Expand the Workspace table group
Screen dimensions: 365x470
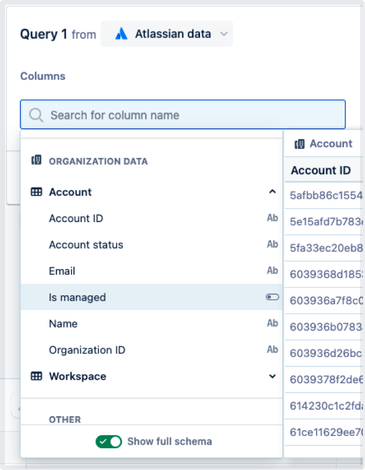click(272, 376)
